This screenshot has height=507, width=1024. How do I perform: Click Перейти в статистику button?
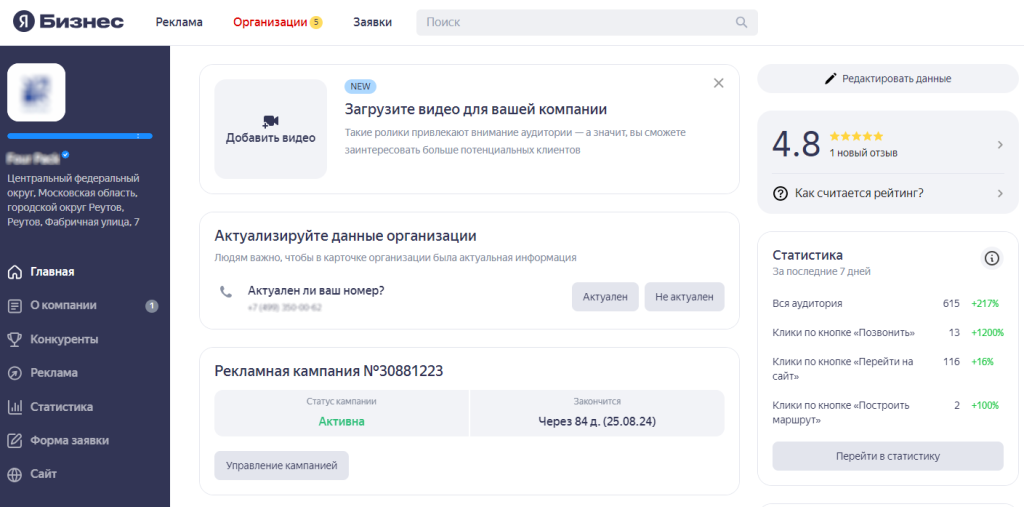click(888, 456)
